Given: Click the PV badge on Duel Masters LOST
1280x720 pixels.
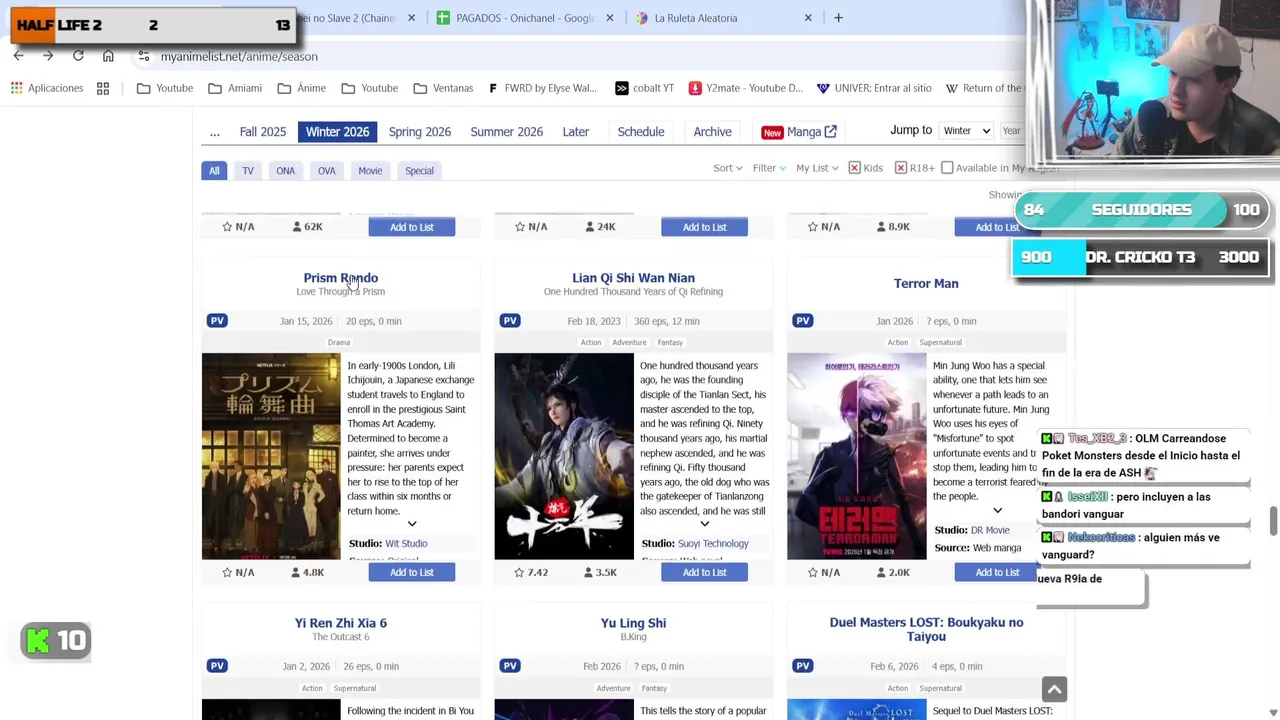Looking at the screenshot, I should (x=803, y=666).
